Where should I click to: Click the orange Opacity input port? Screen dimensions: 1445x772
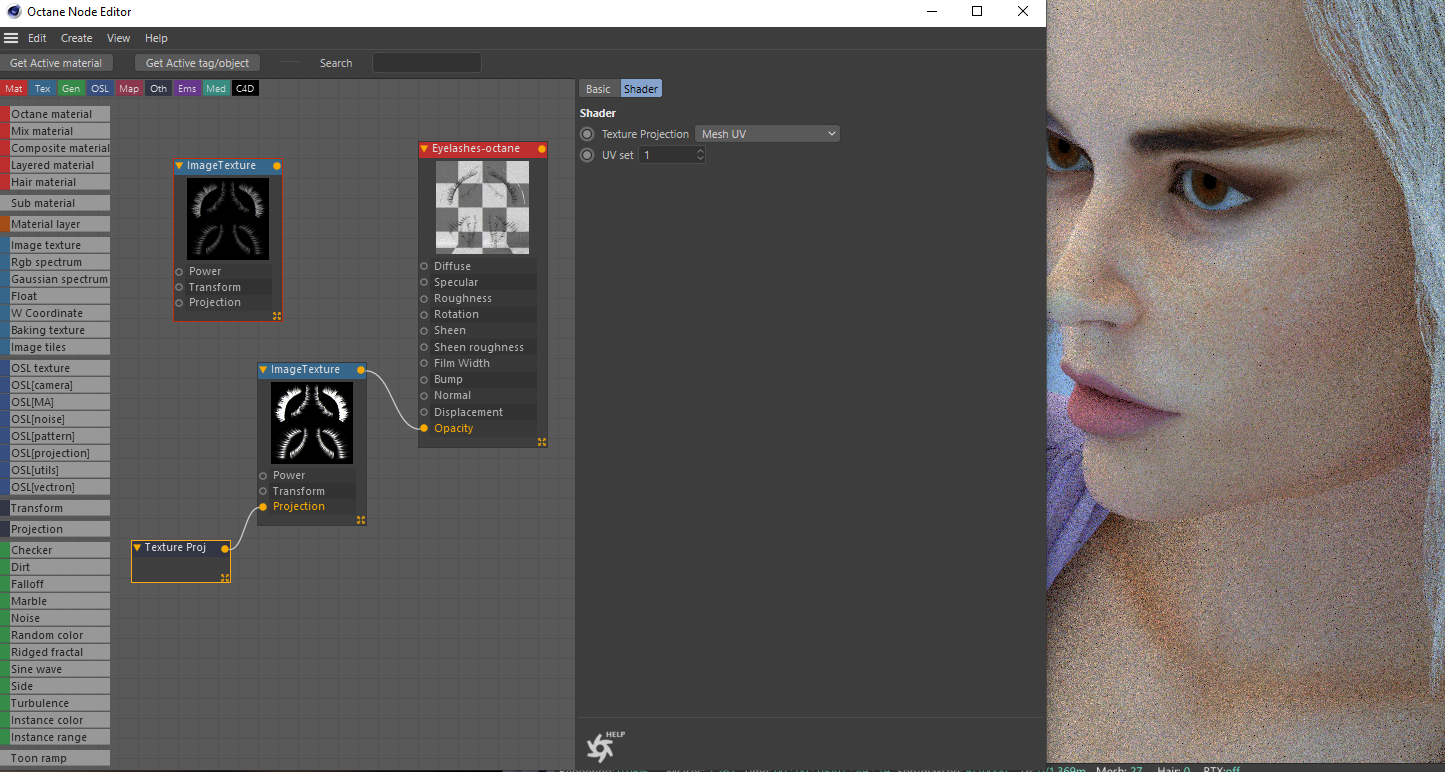coord(424,428)
